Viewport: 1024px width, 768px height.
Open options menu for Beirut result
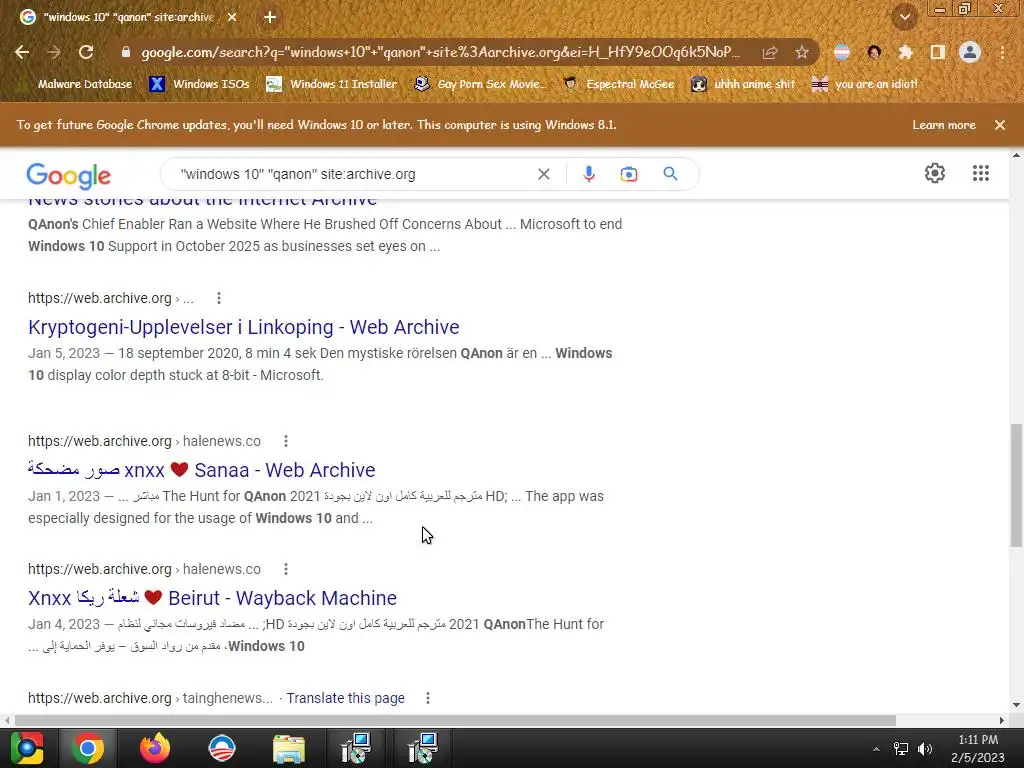click(285, 569)
